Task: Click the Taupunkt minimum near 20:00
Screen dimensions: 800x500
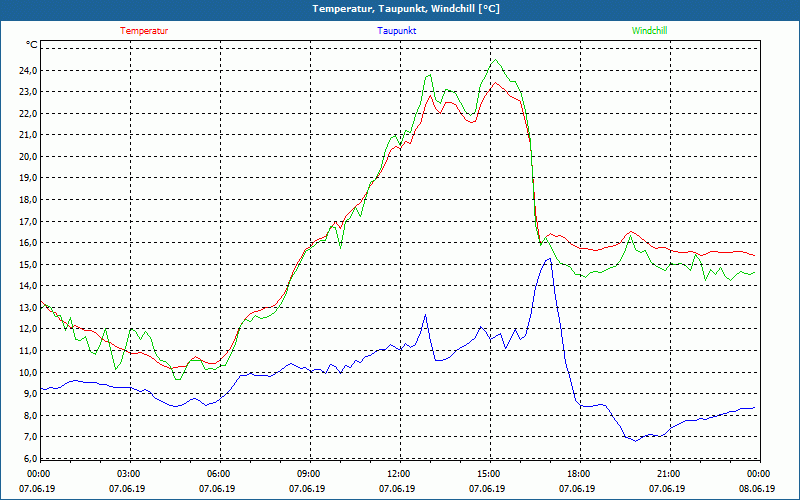Action: (635, 440)
